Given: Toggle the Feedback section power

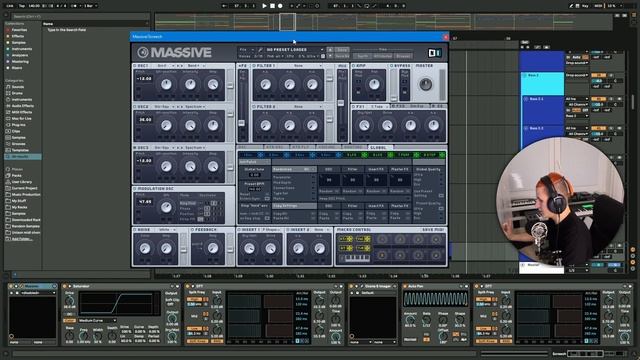Looking at the screenshot, I should (x=192, y=230).
